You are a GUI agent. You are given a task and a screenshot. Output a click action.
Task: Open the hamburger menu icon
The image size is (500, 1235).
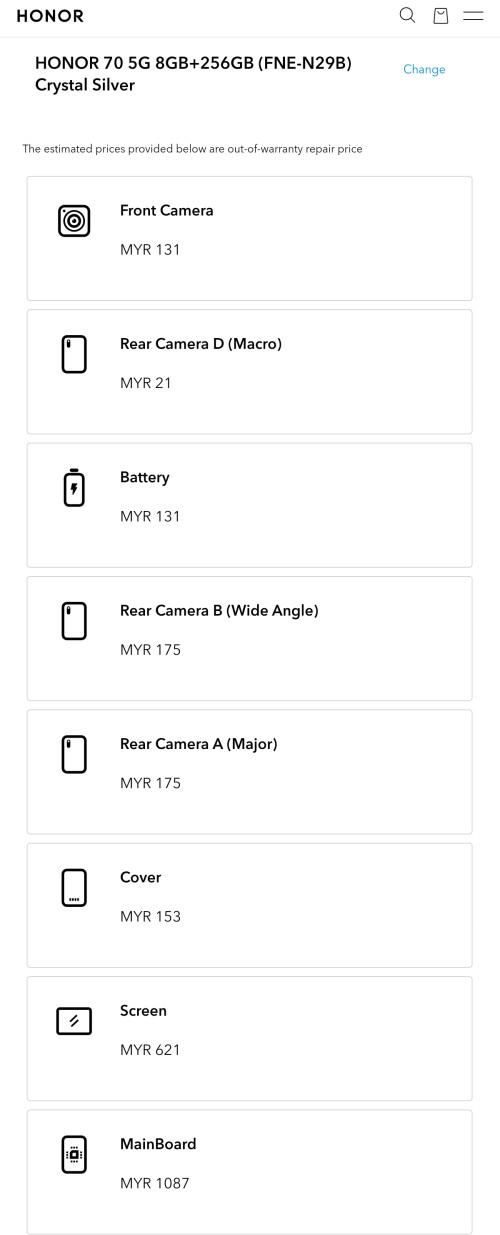point(473,15)
